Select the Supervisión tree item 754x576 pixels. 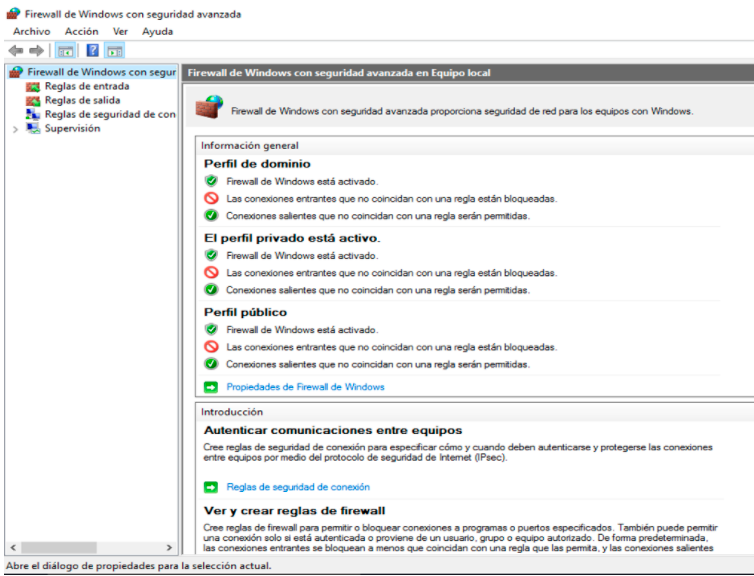click(72, 128)
